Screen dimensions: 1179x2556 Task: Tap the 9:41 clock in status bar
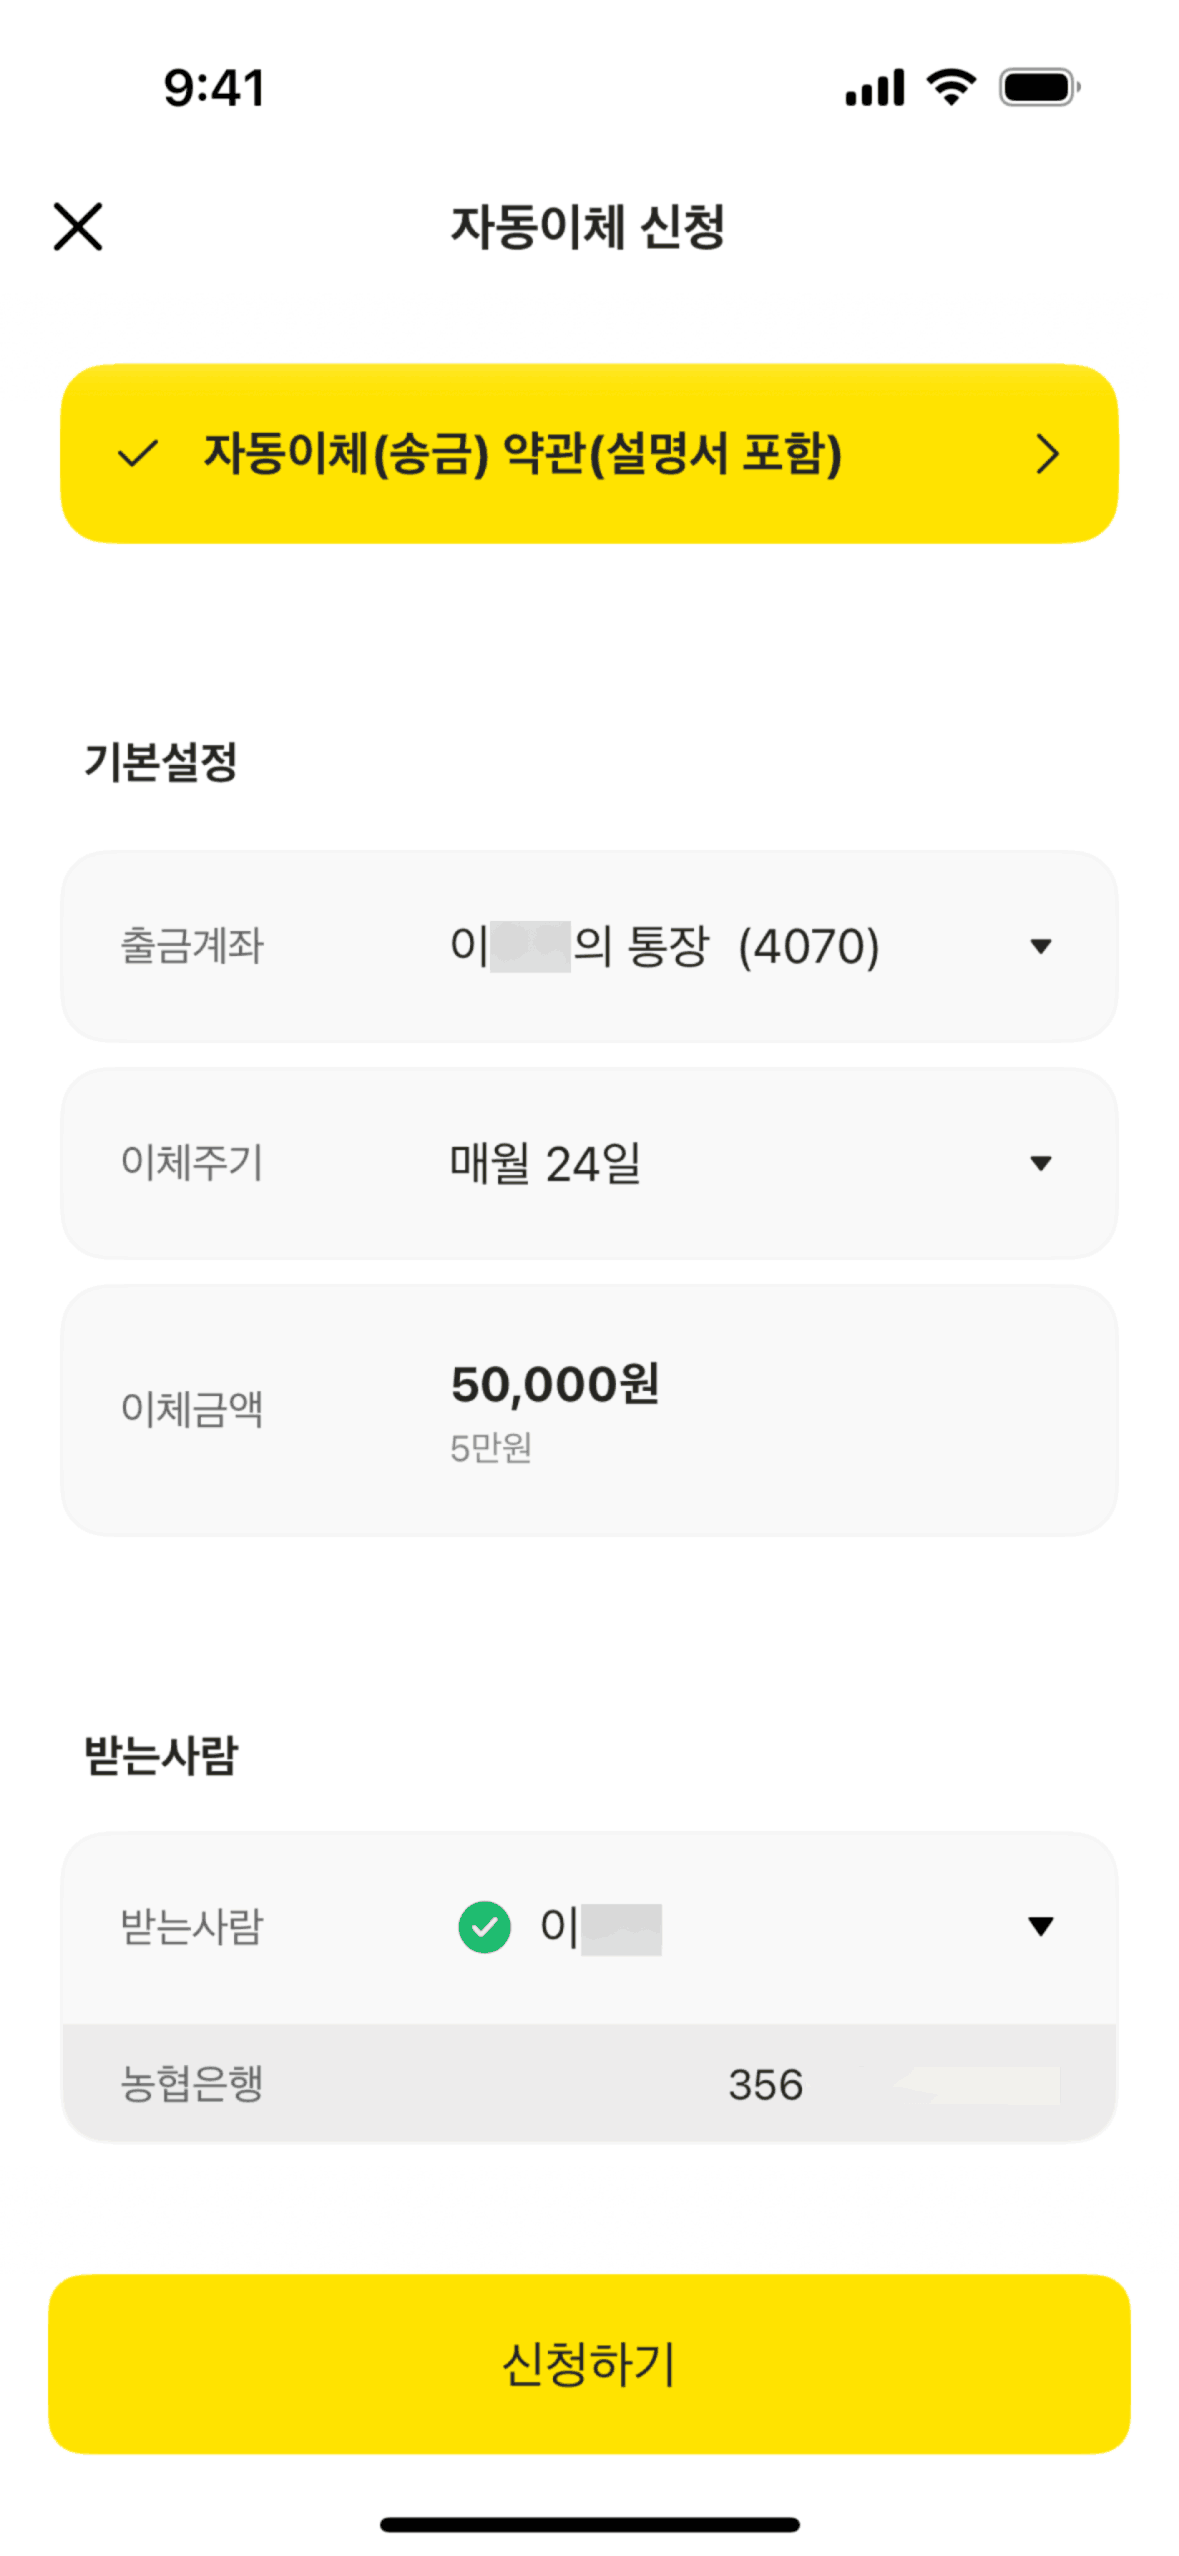point(214,88)
